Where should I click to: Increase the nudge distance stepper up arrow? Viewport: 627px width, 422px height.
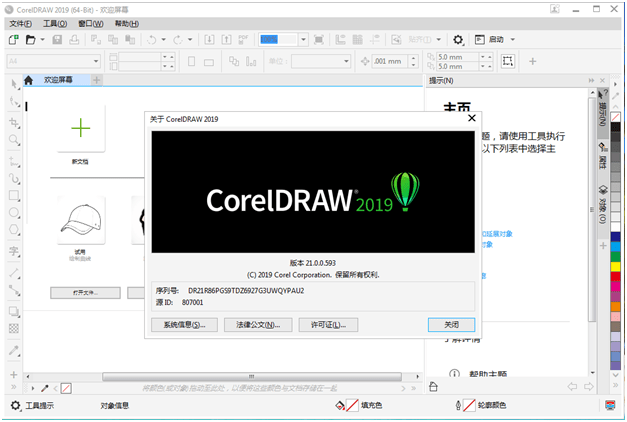(x=413, y=58)
